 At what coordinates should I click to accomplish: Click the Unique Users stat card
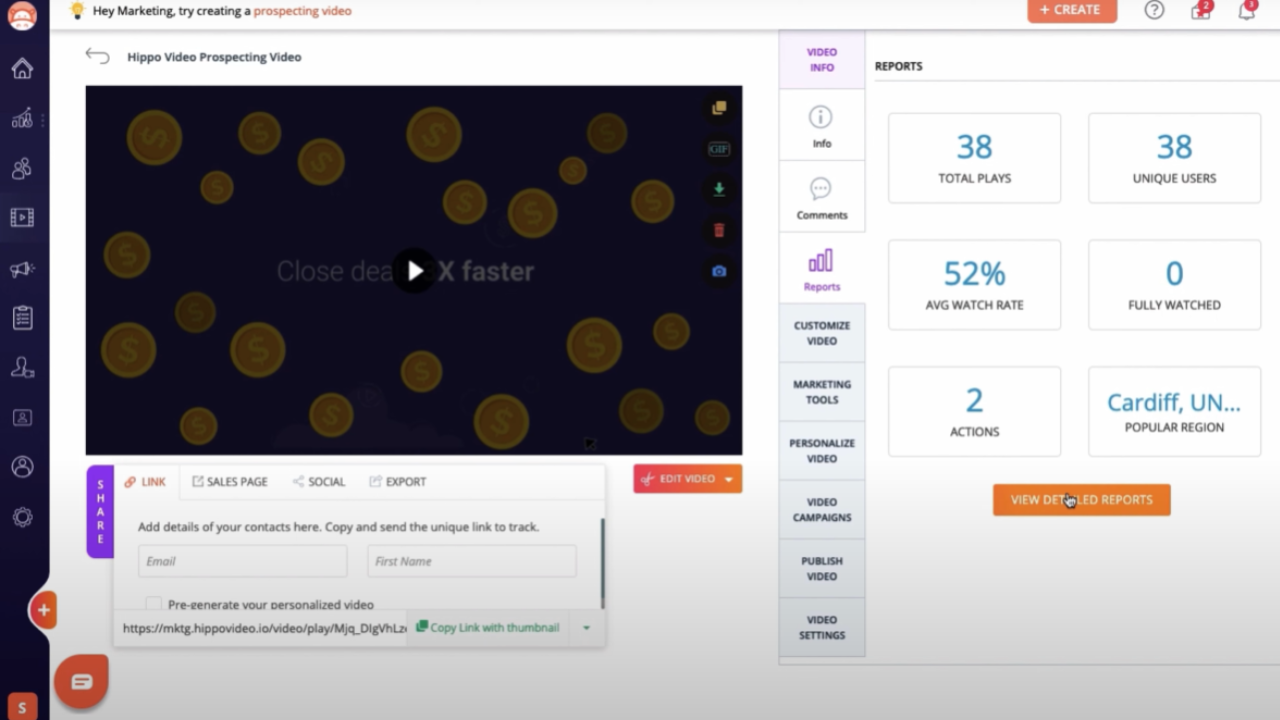[x=1174, y=158]
